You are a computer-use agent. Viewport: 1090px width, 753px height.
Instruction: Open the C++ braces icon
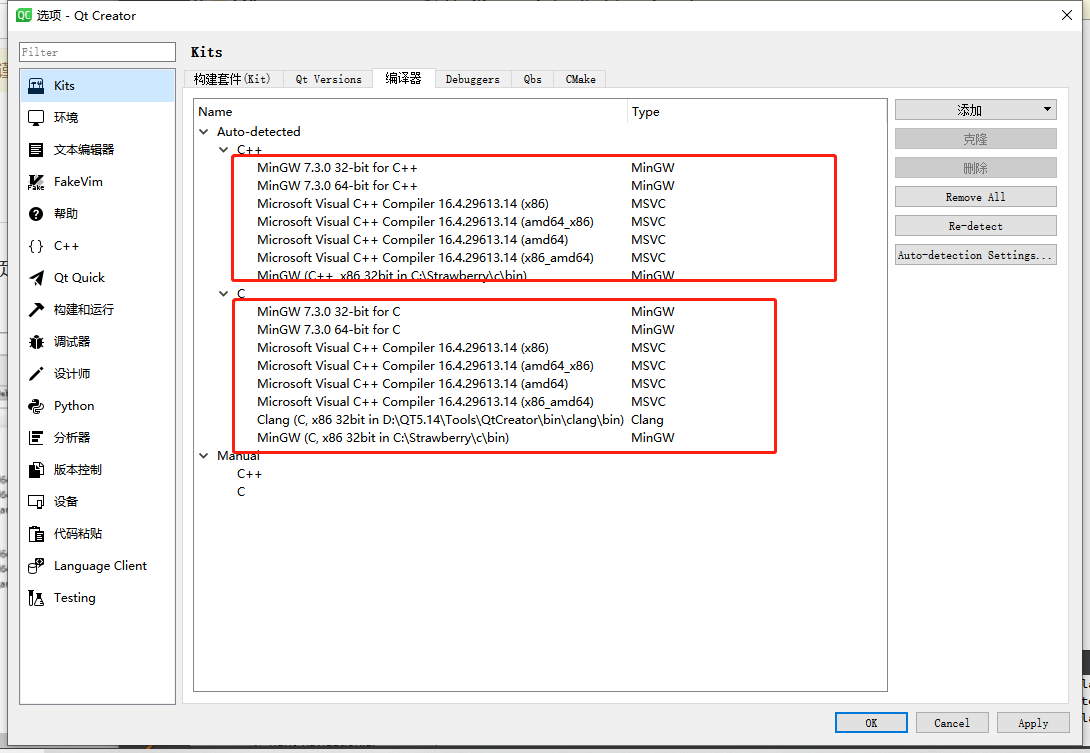(36, 245)
